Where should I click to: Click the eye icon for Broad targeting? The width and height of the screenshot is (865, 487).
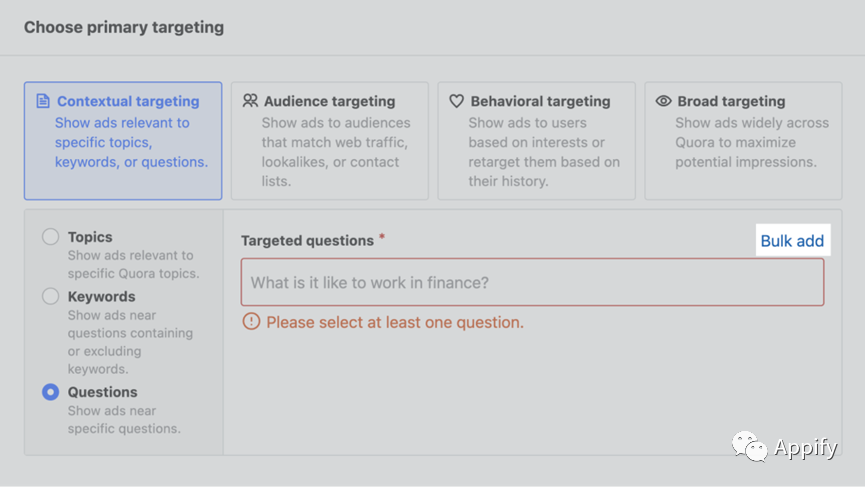click(x=663, y=101)
